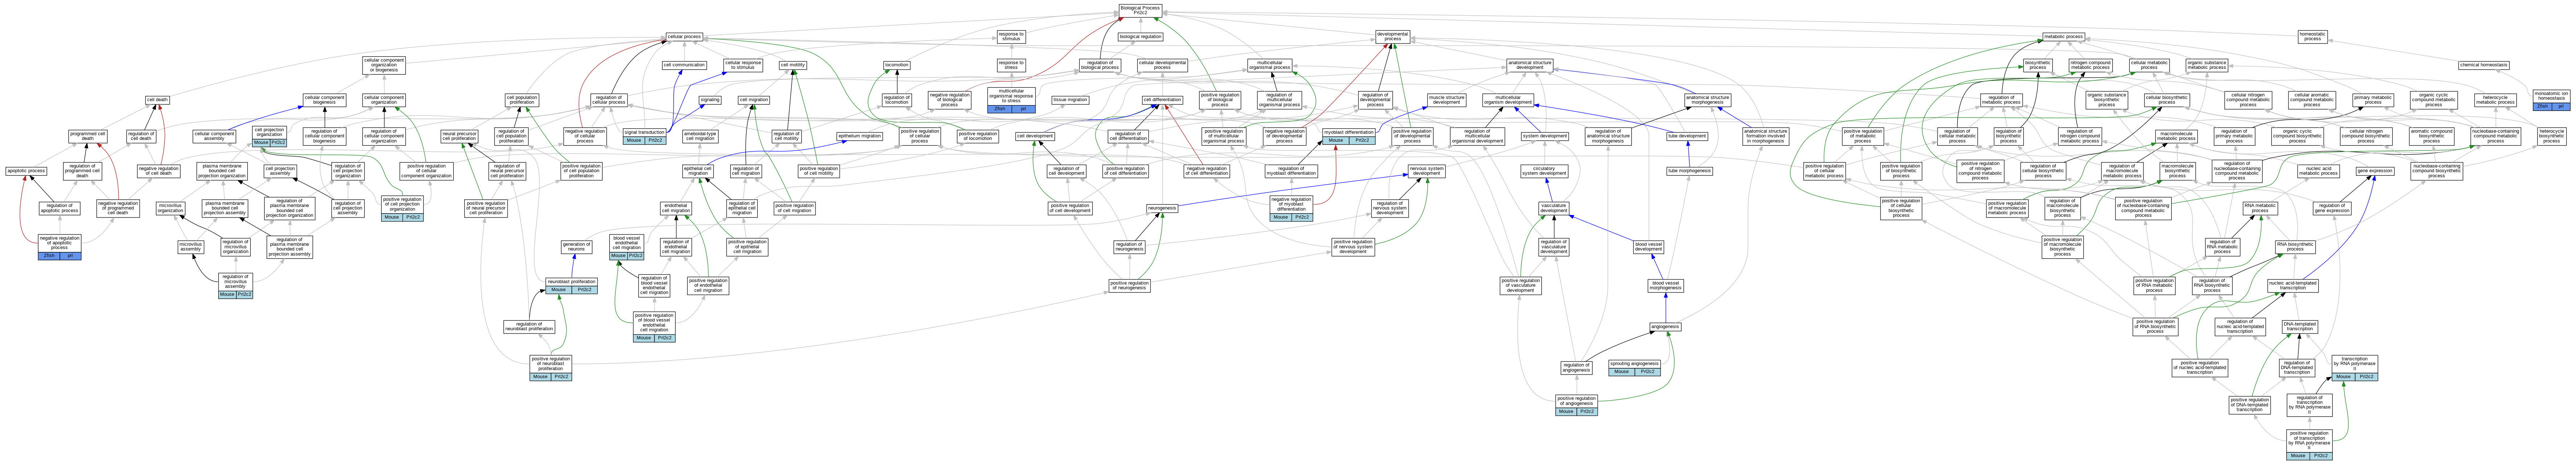Select the 'generation of neurons' node
The height and width of the screenshot is (464, 2576).
pos(576,247)
